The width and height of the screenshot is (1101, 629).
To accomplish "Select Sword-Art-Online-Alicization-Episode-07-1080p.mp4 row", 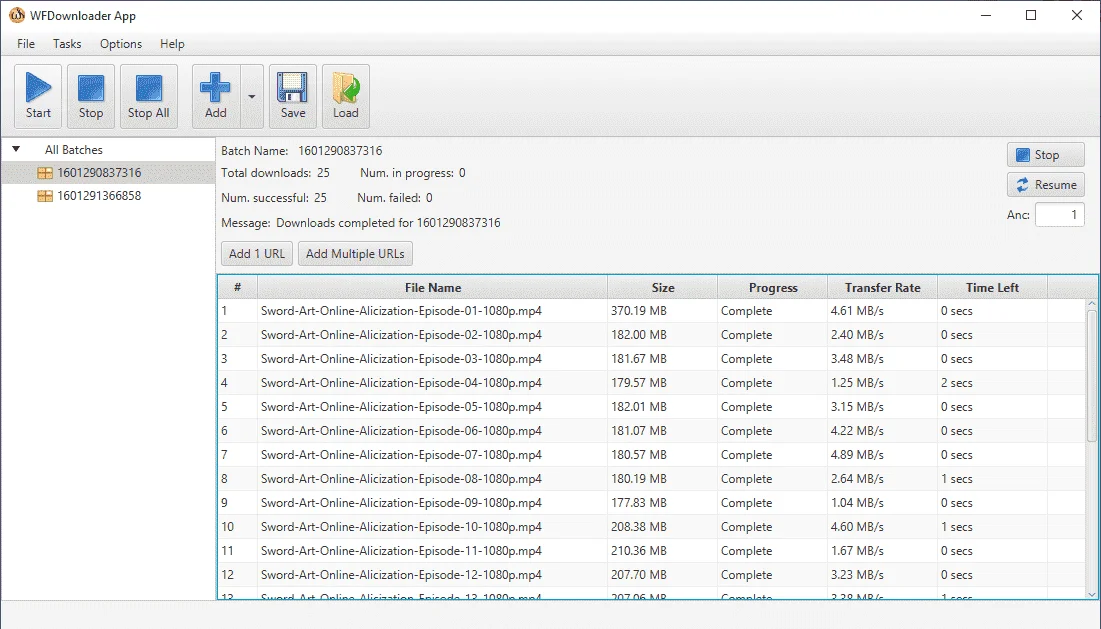I will point(652,455).
